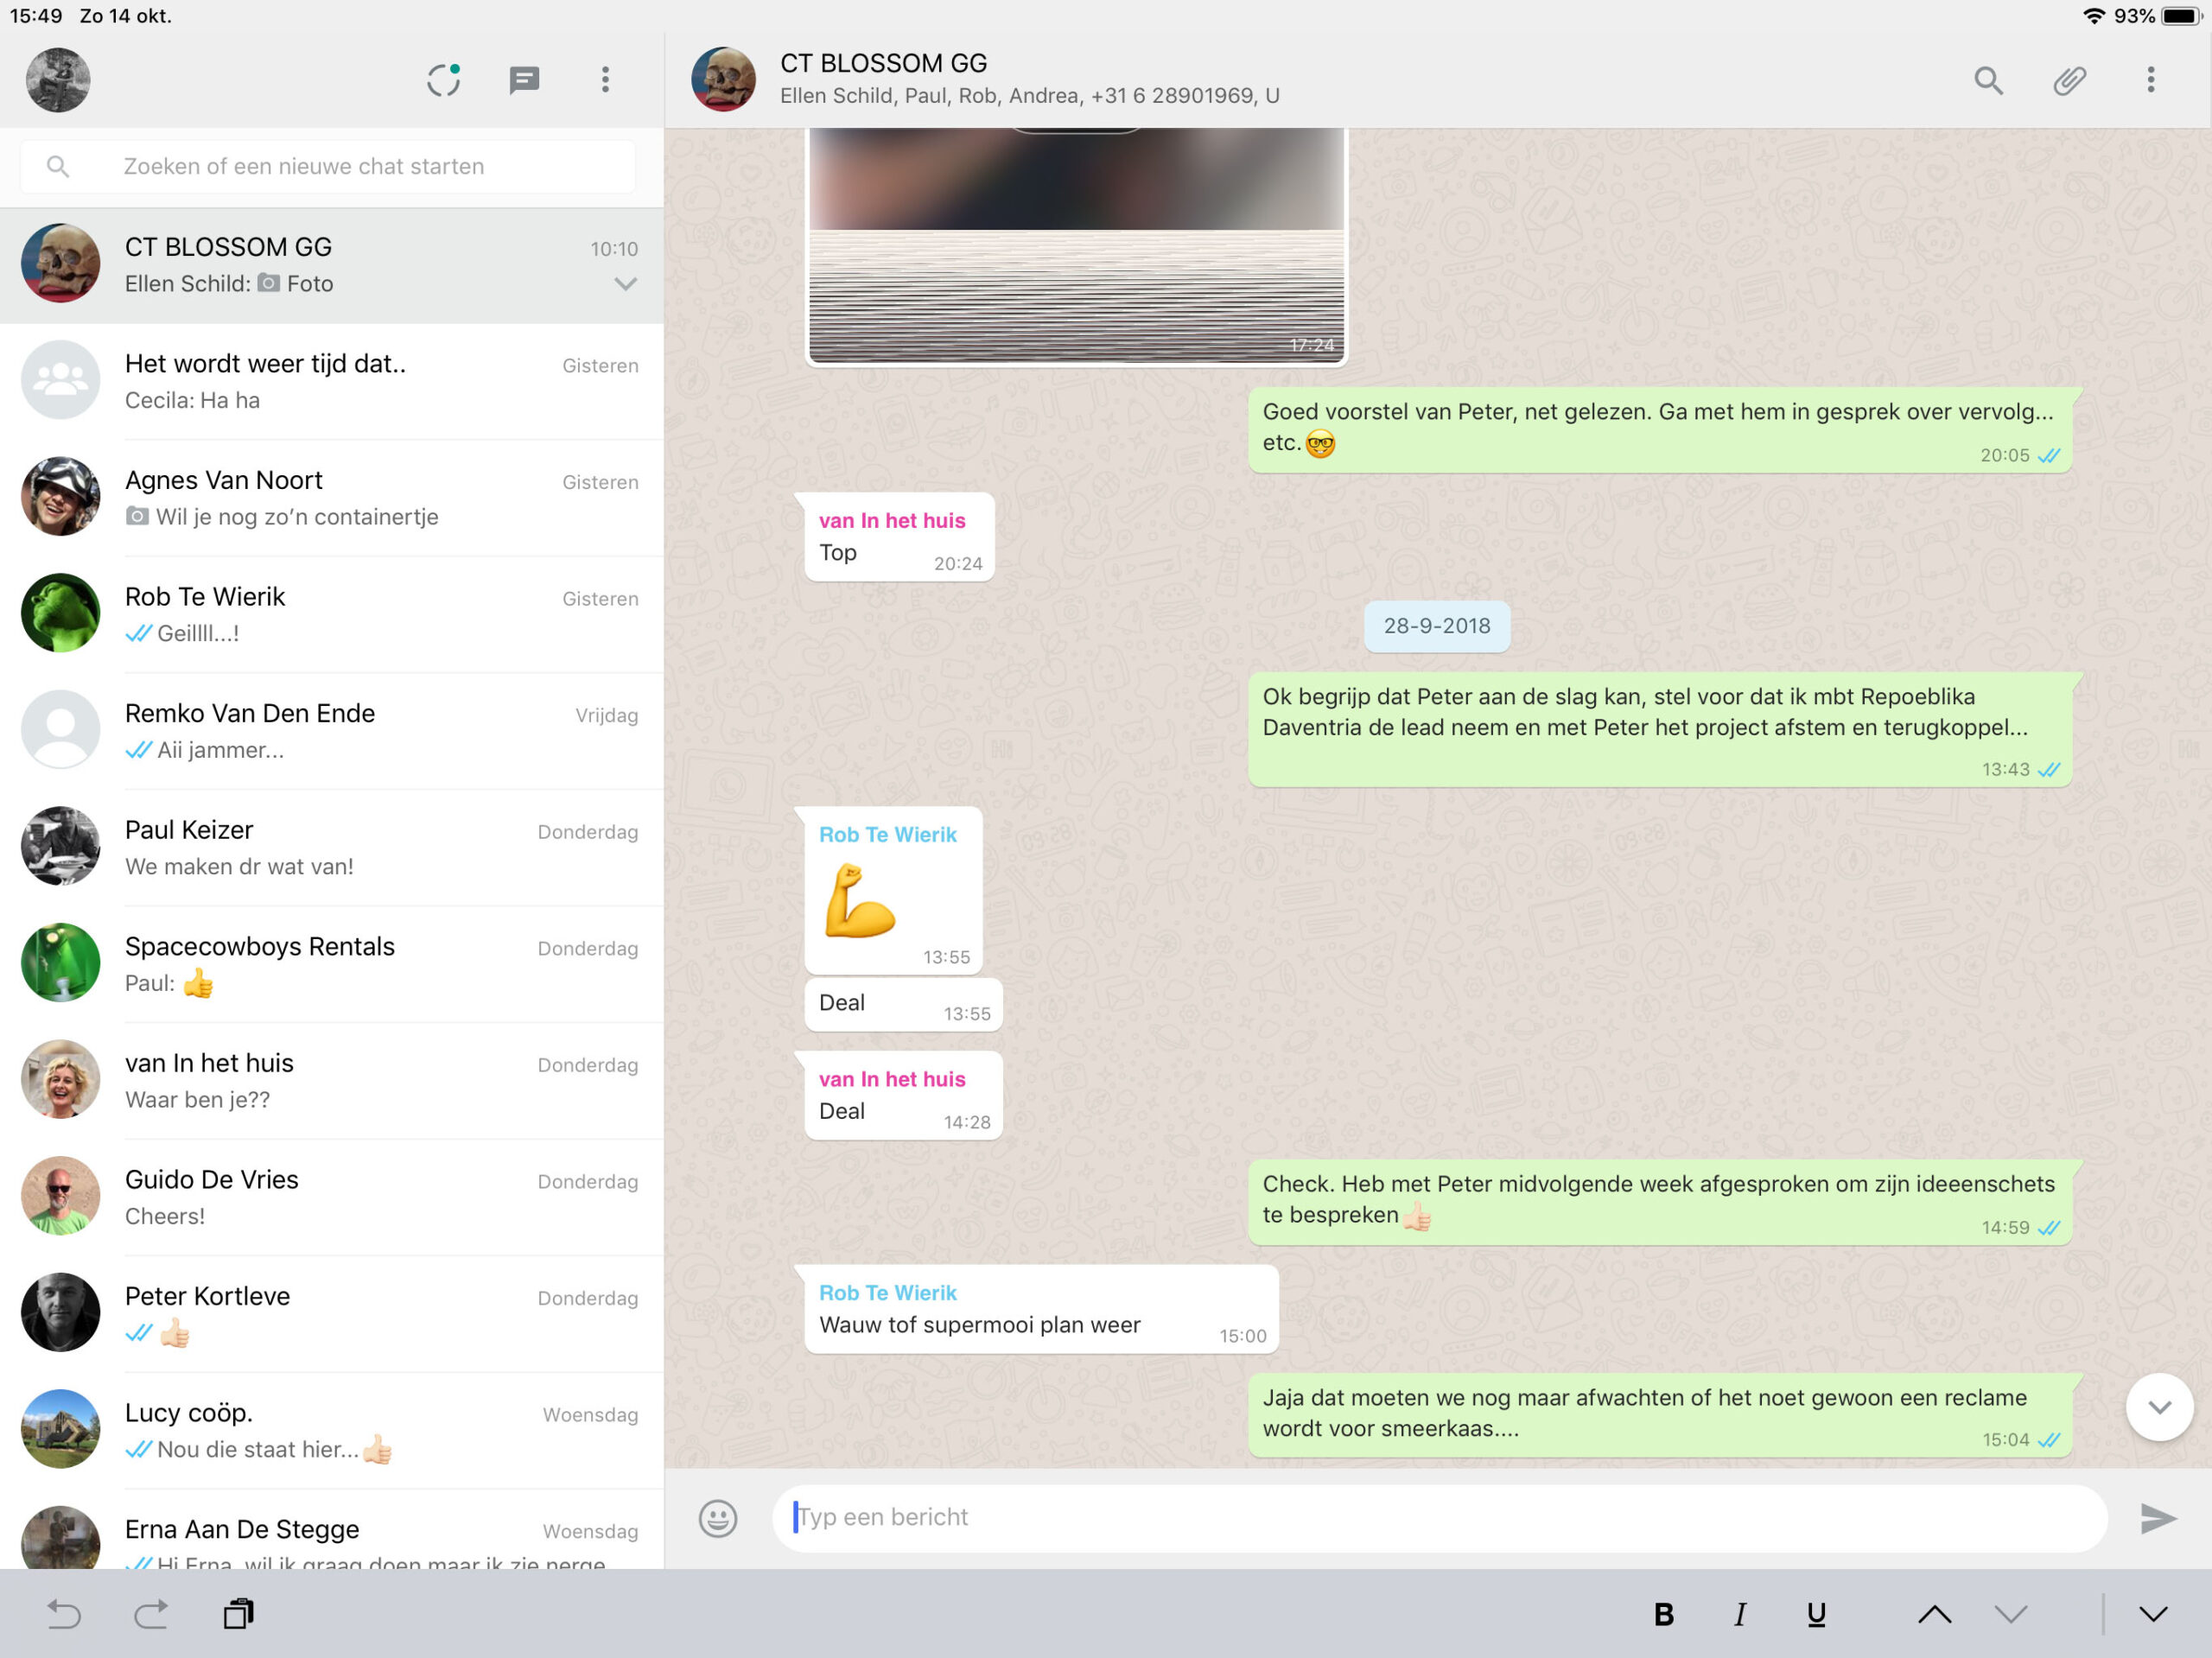Toggle underline formatting
The image size is (2212, 1658).
[1816, 1614]
